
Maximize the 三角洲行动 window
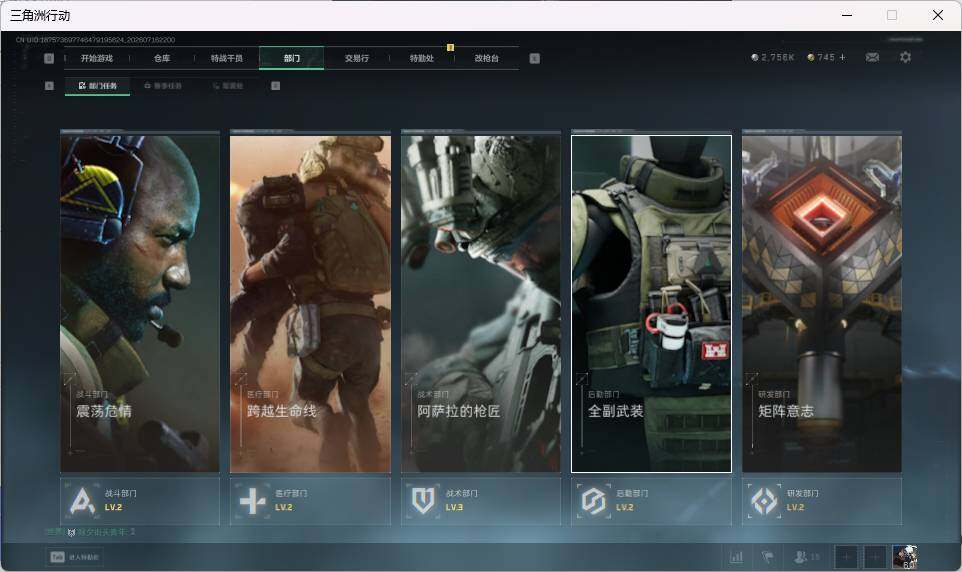892,15
